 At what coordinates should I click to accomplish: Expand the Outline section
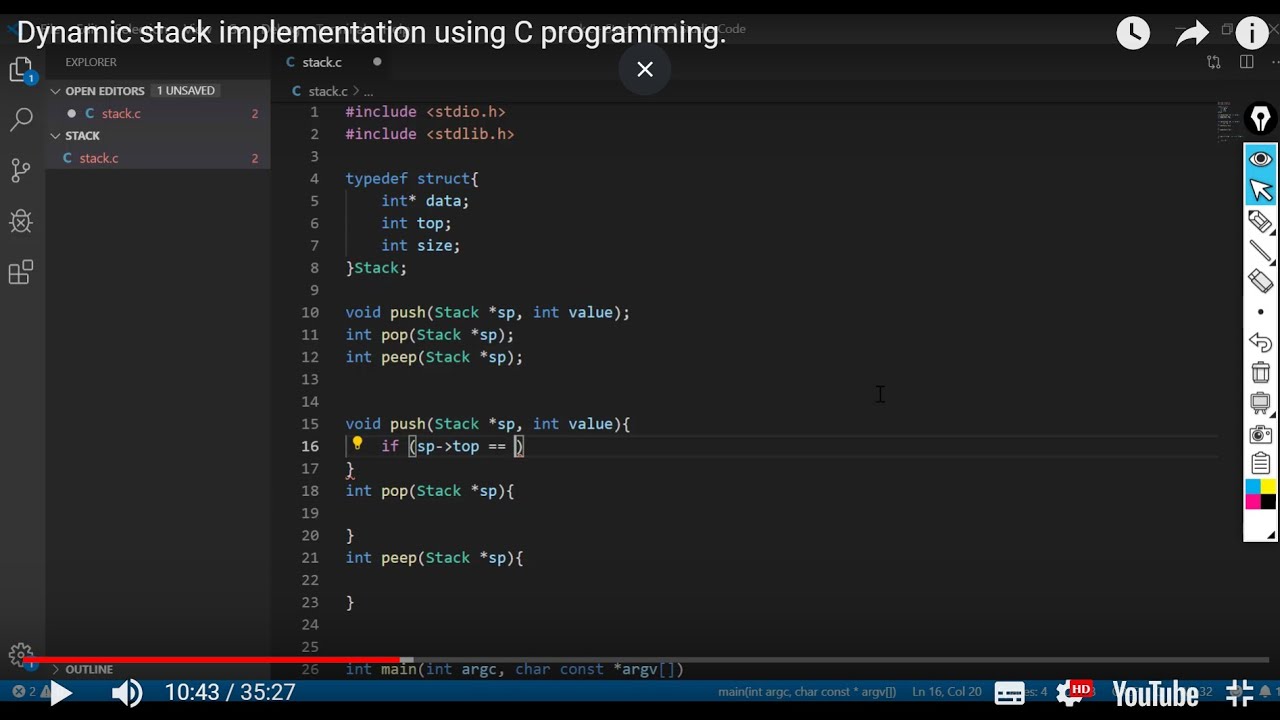89,669
